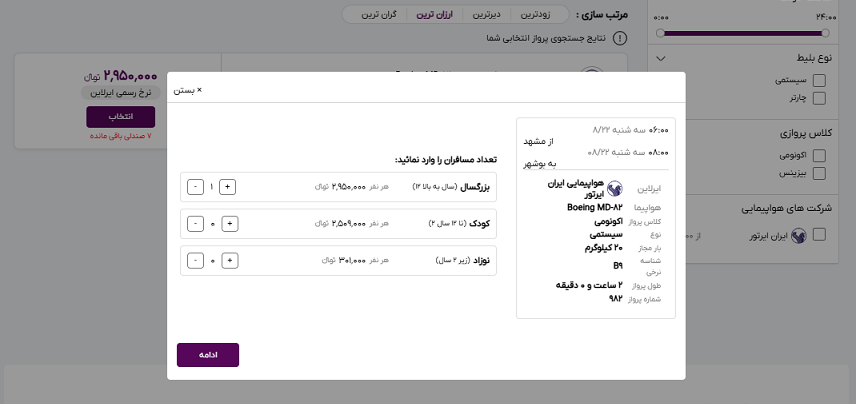
Task: Close the dialog with × بستن
Action: point(188,90)
